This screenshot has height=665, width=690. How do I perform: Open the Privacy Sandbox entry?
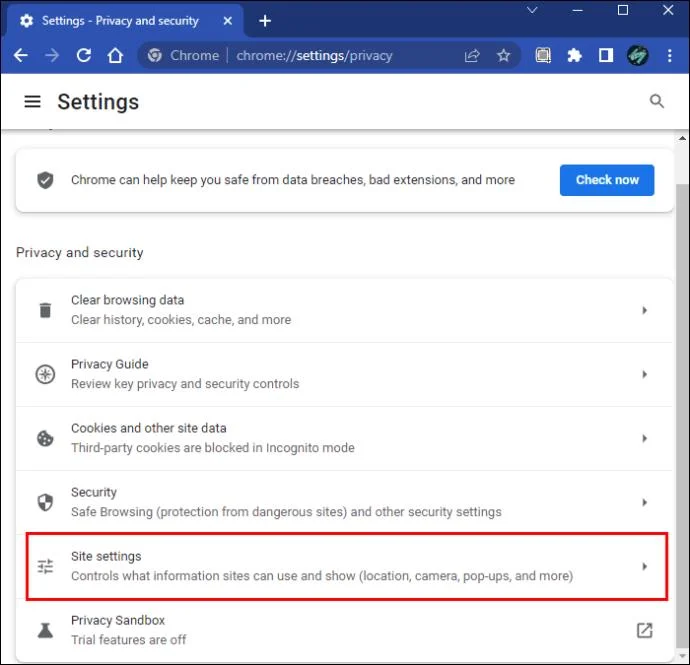[x=344, y=630]
